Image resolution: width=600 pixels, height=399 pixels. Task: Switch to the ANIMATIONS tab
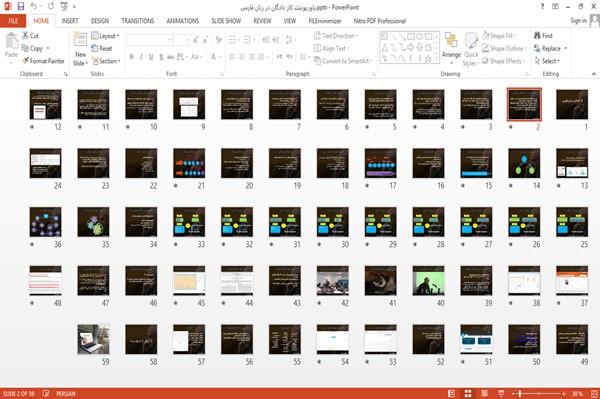[x=183, y=21]
